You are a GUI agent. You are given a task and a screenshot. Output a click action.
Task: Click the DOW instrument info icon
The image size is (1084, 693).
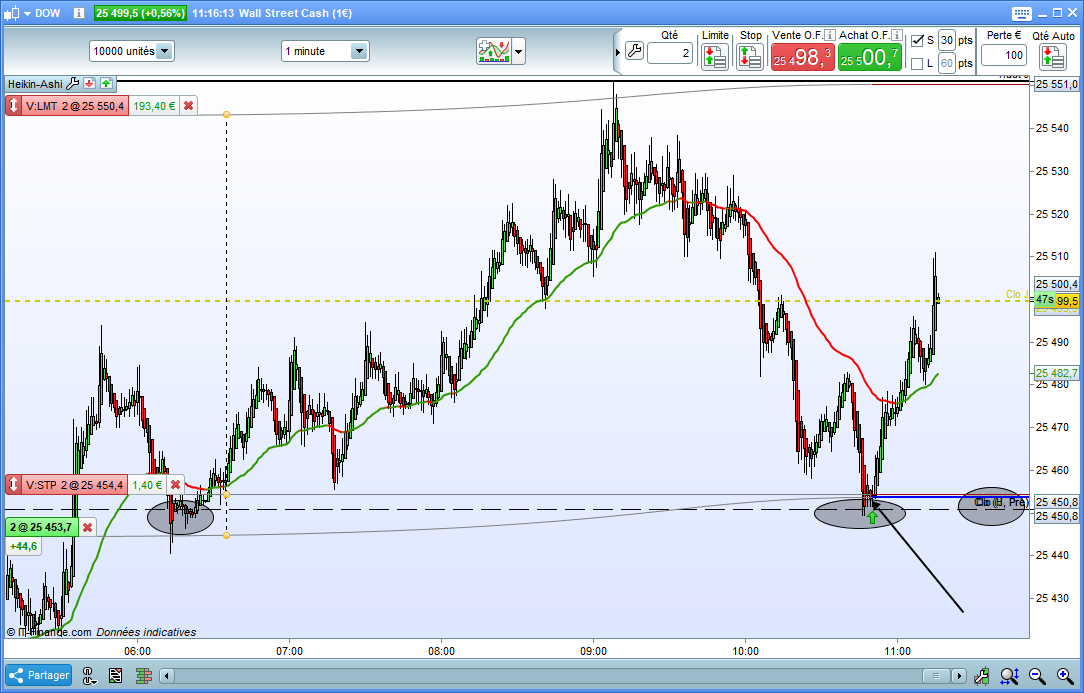pyautogui.click(x=79, y=13)
